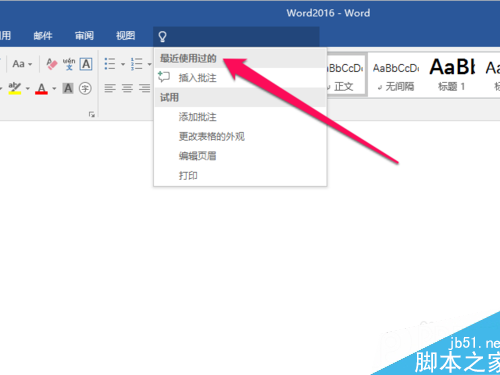Open the Font dialog launcher

tap(92, 114)
